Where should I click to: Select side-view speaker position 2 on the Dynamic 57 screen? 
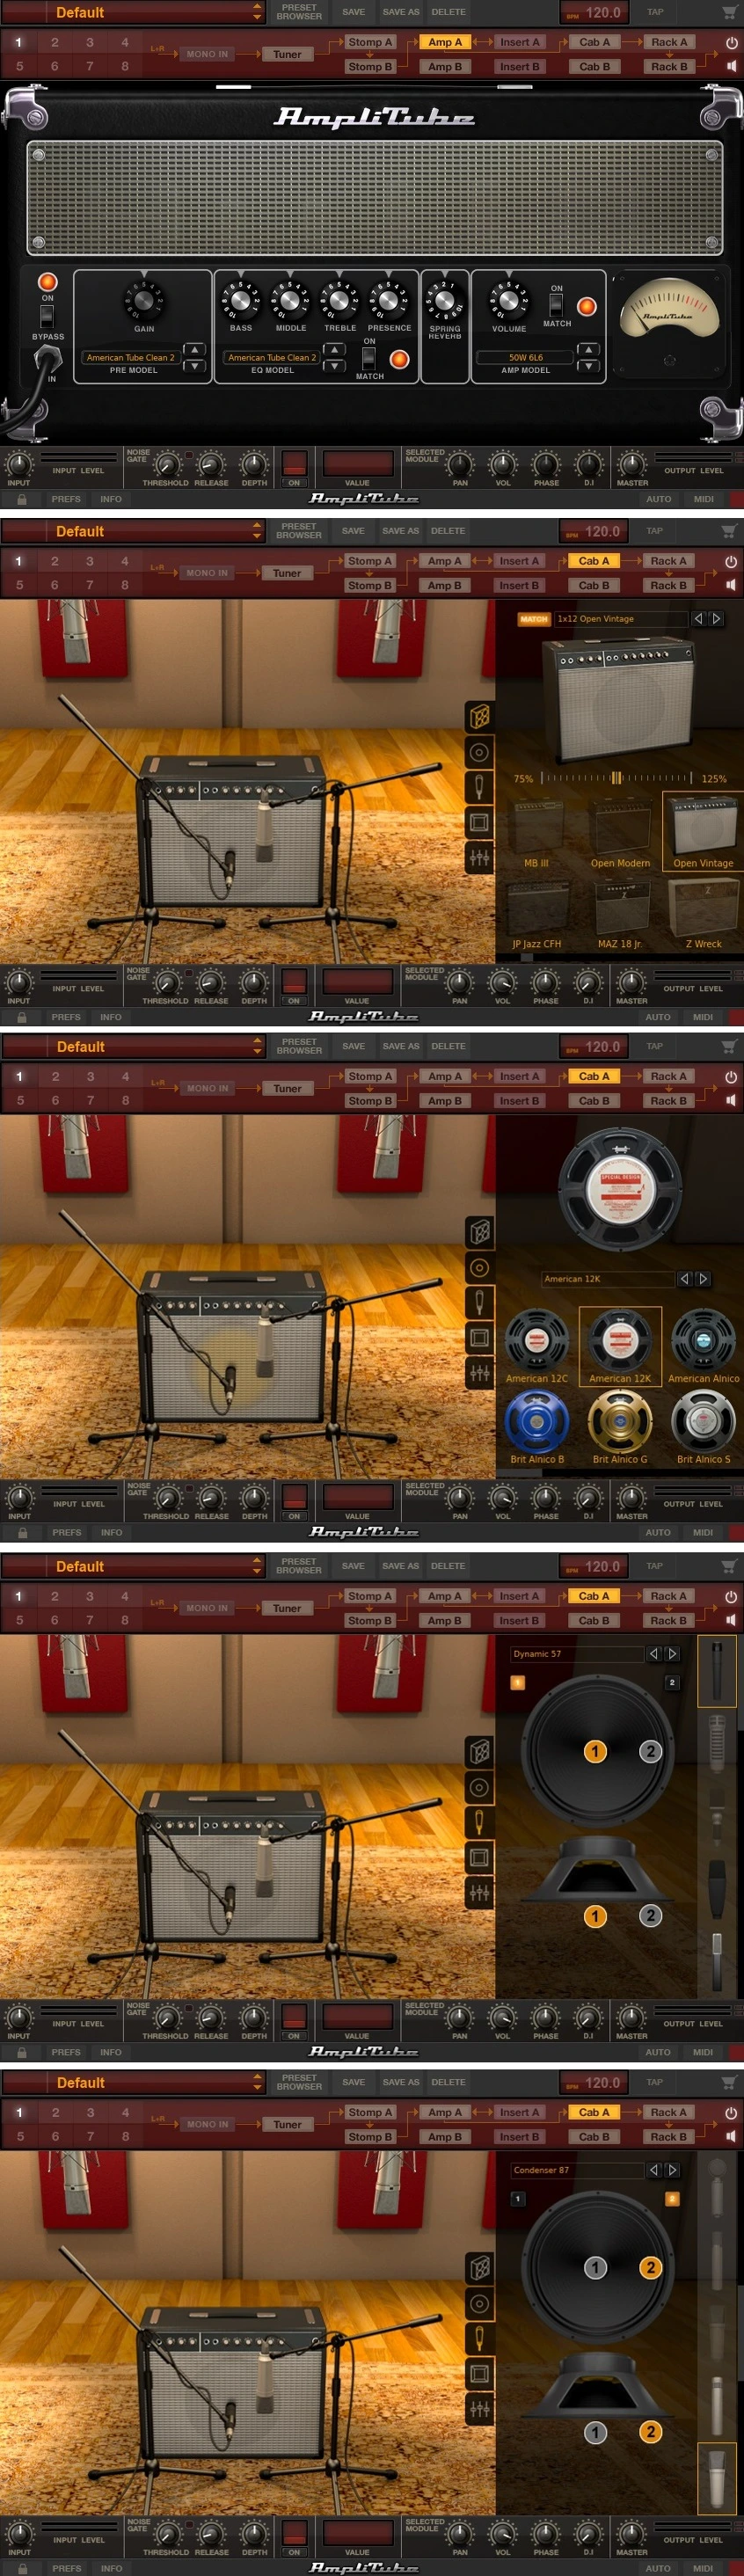(651, 1915)
